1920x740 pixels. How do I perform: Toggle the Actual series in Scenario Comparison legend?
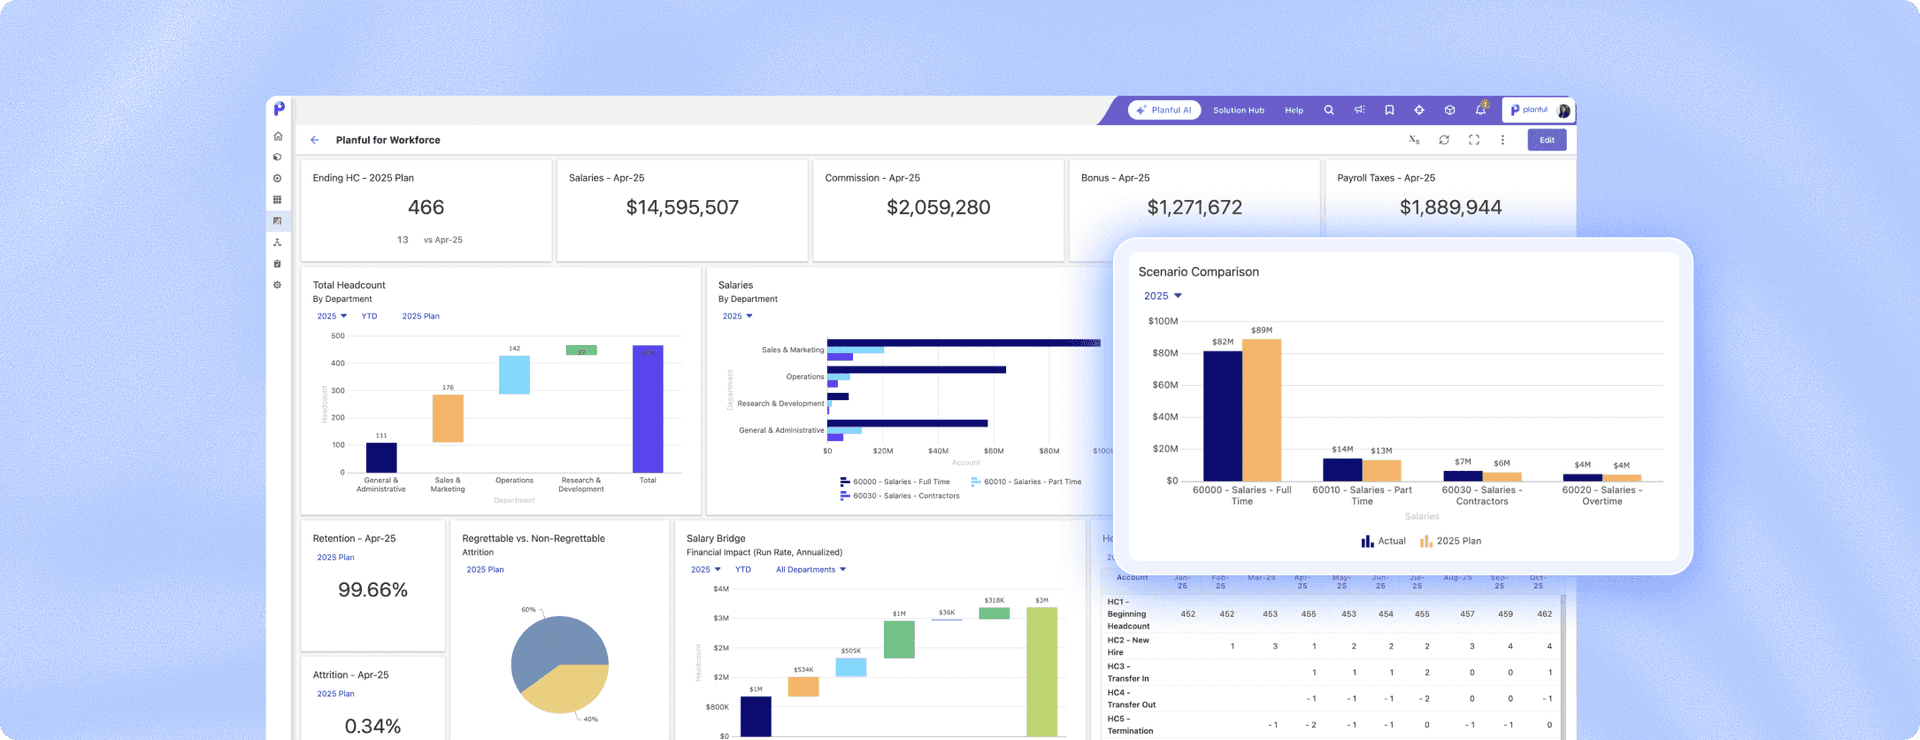[x=1383, y=541]
